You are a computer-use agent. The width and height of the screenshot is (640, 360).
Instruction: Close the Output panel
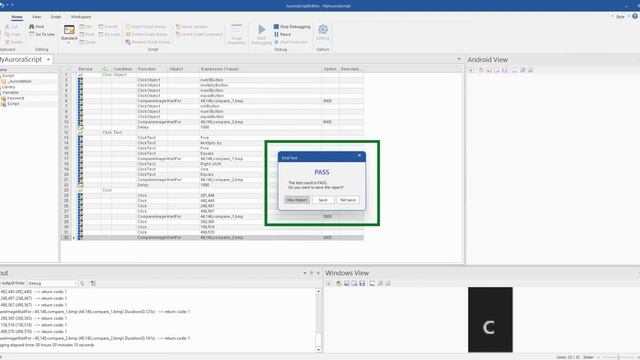(x=318, y=273)
